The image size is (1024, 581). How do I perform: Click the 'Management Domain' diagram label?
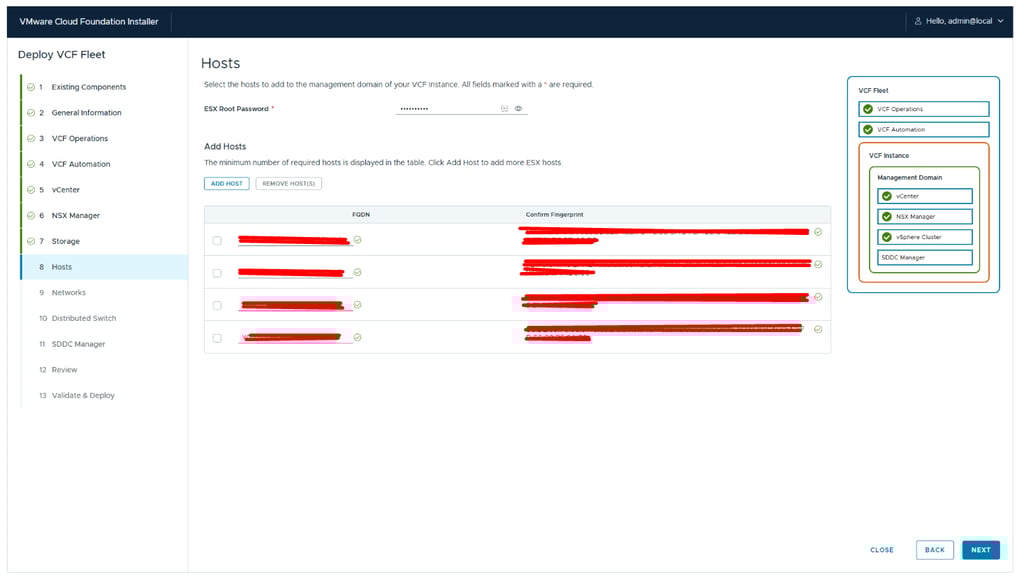[910, 178]
